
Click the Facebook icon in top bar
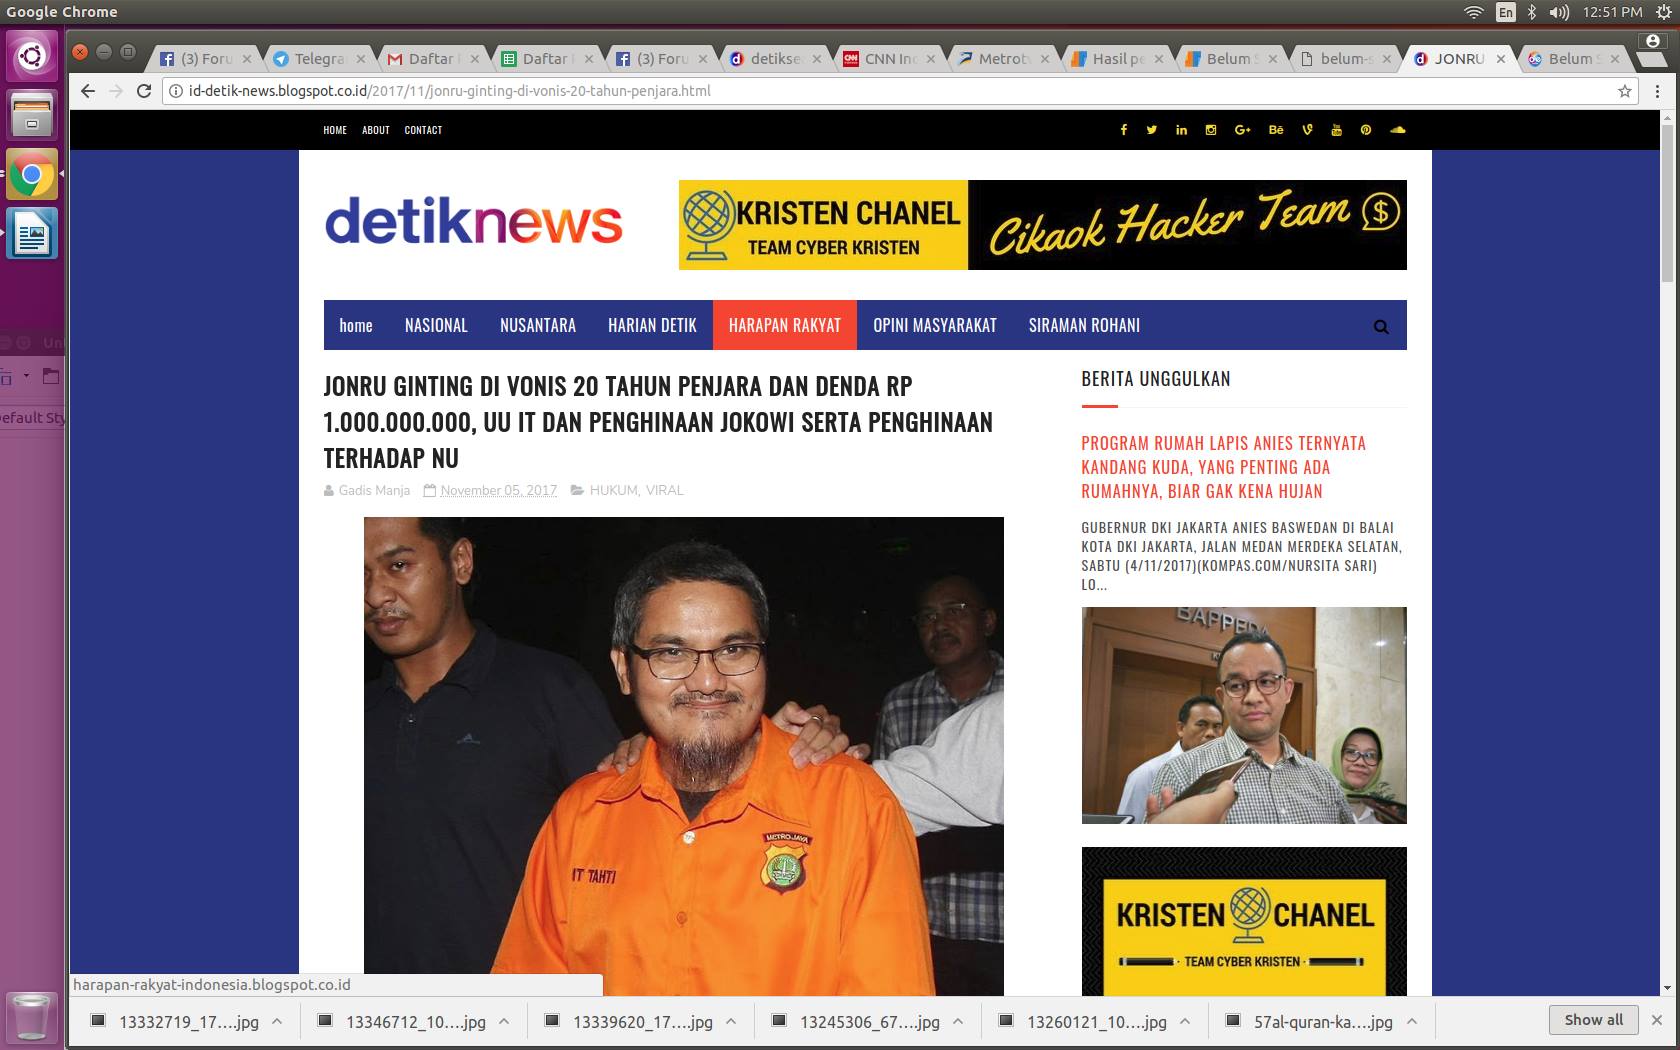pos(1123,130)
